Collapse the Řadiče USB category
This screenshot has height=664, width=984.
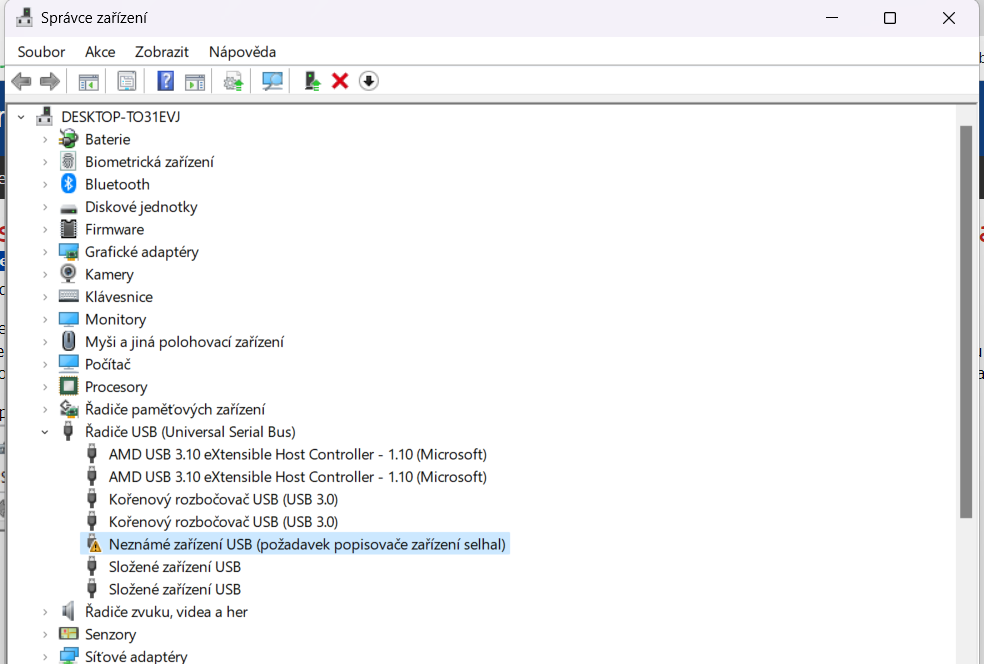[45, 432]
